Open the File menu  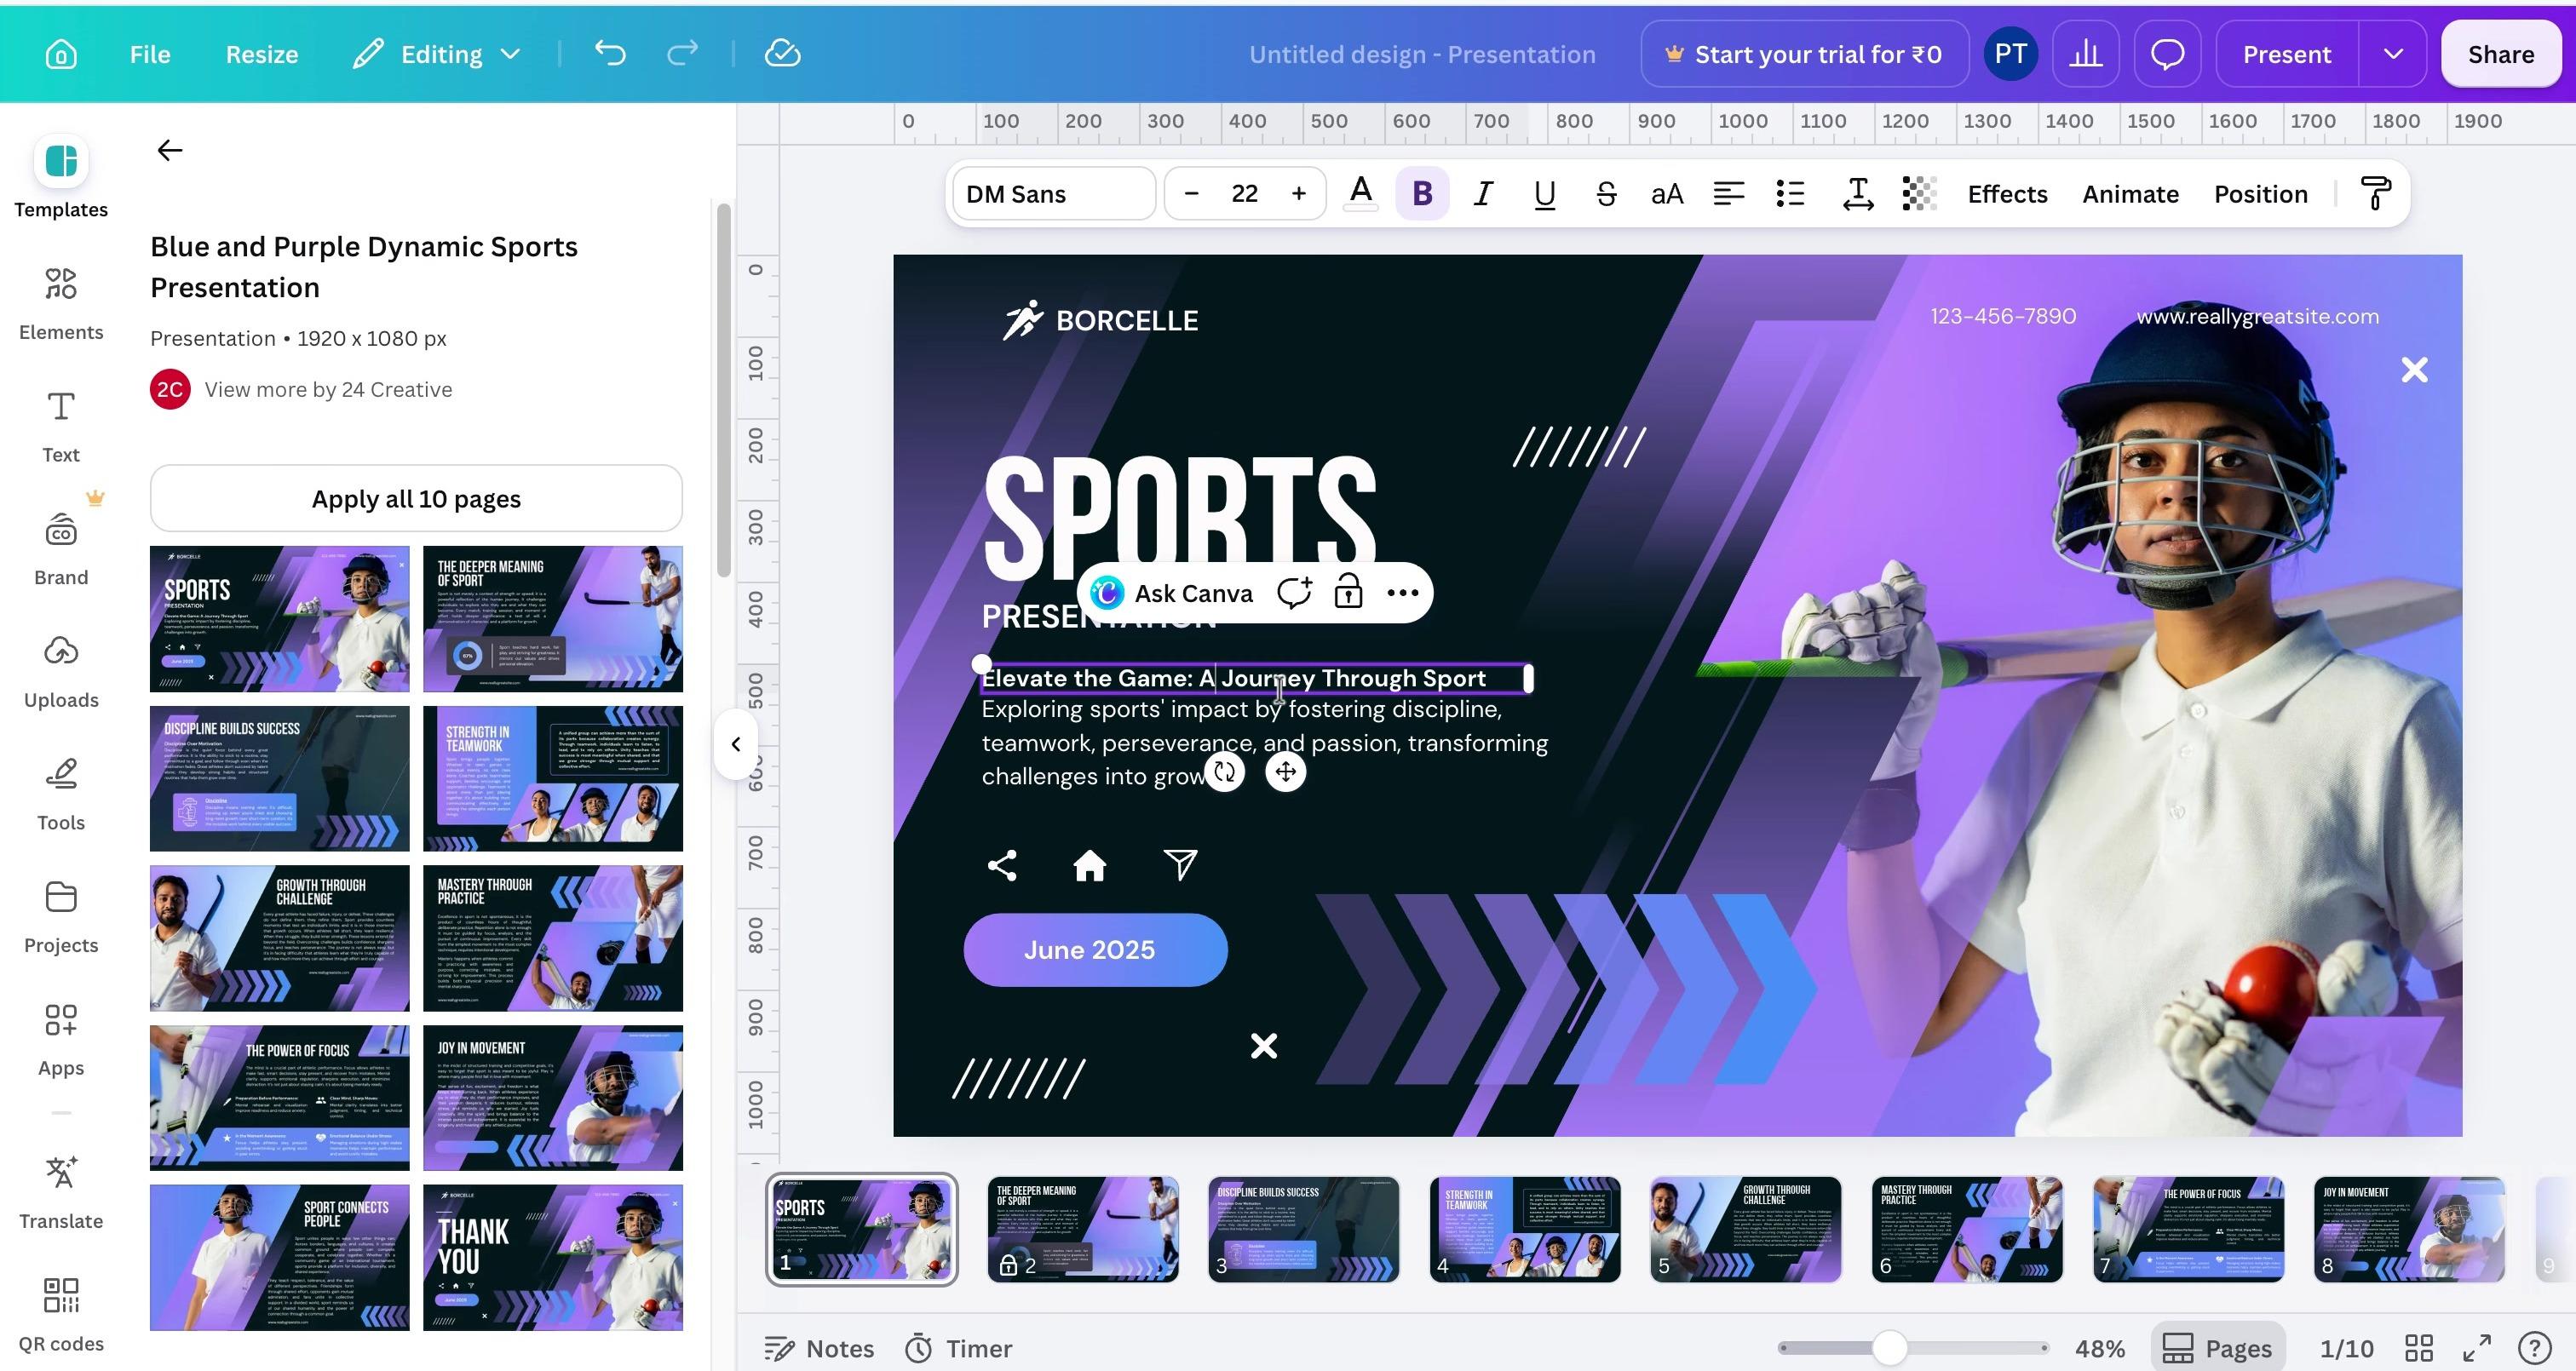(x=150, y=54)
